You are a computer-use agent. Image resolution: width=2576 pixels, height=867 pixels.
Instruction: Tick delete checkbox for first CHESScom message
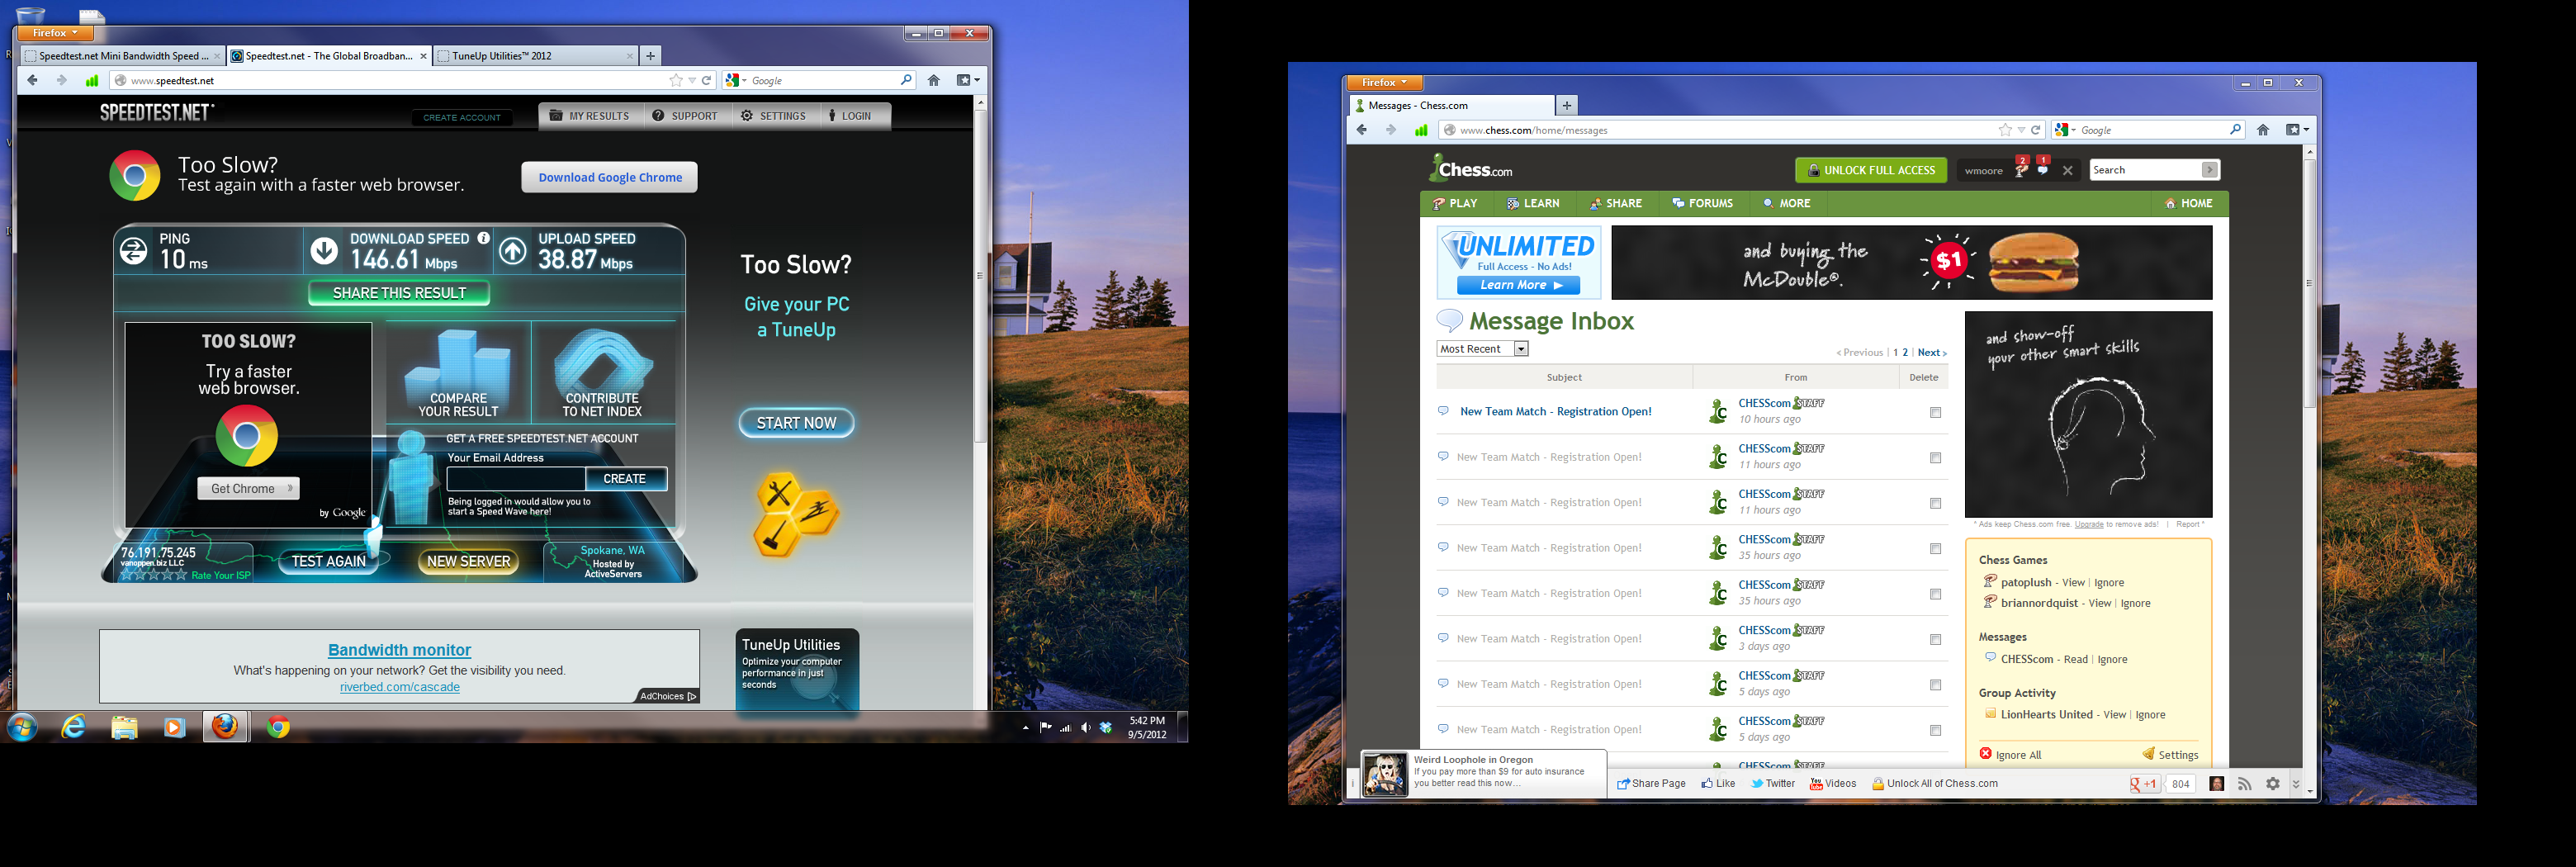click(x=1935, y=413)
